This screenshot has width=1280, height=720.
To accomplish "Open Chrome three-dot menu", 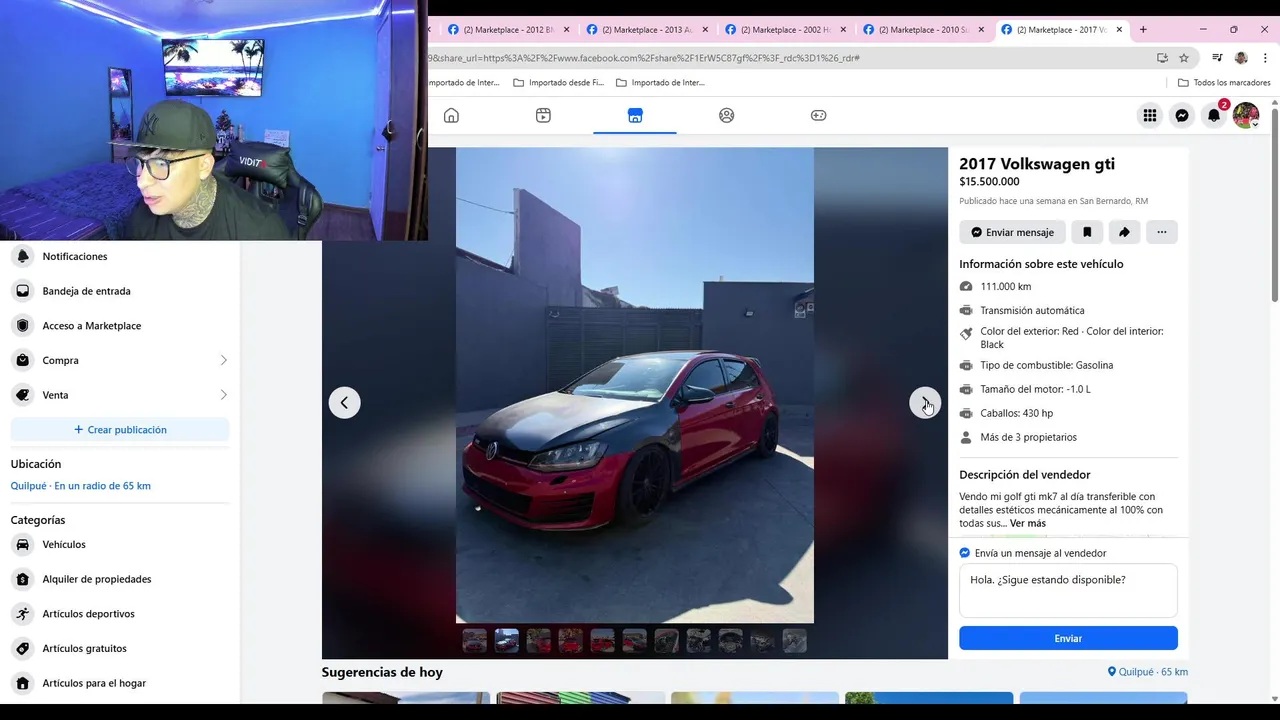I will (x=1265, y=58).
